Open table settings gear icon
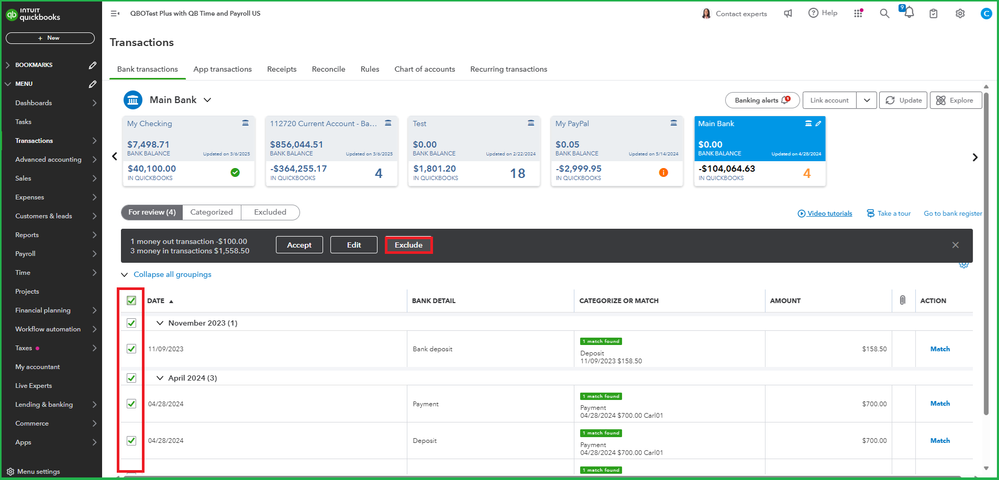 coord(964,265)
